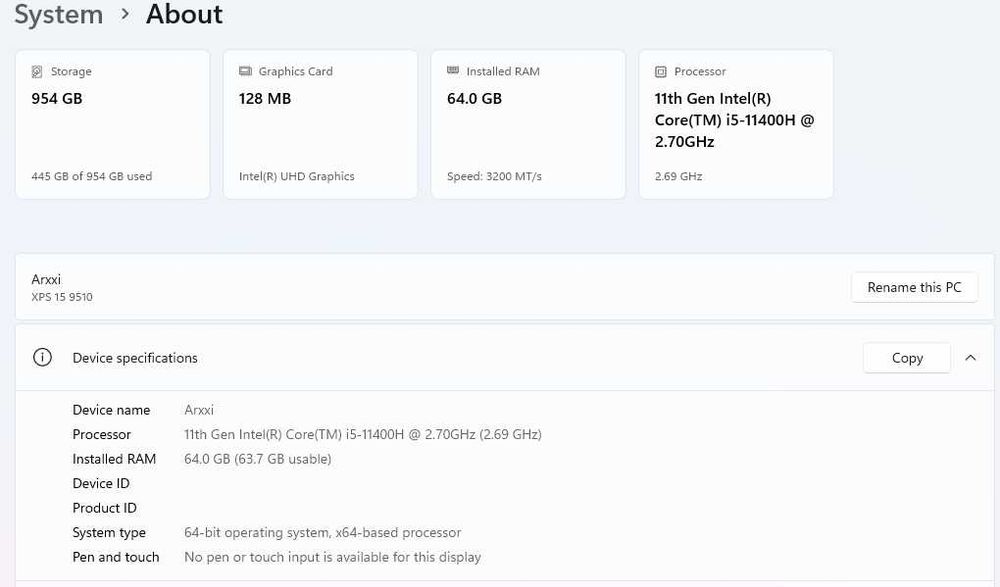Click the Pen and touch row value

click(x=332, y=557)
